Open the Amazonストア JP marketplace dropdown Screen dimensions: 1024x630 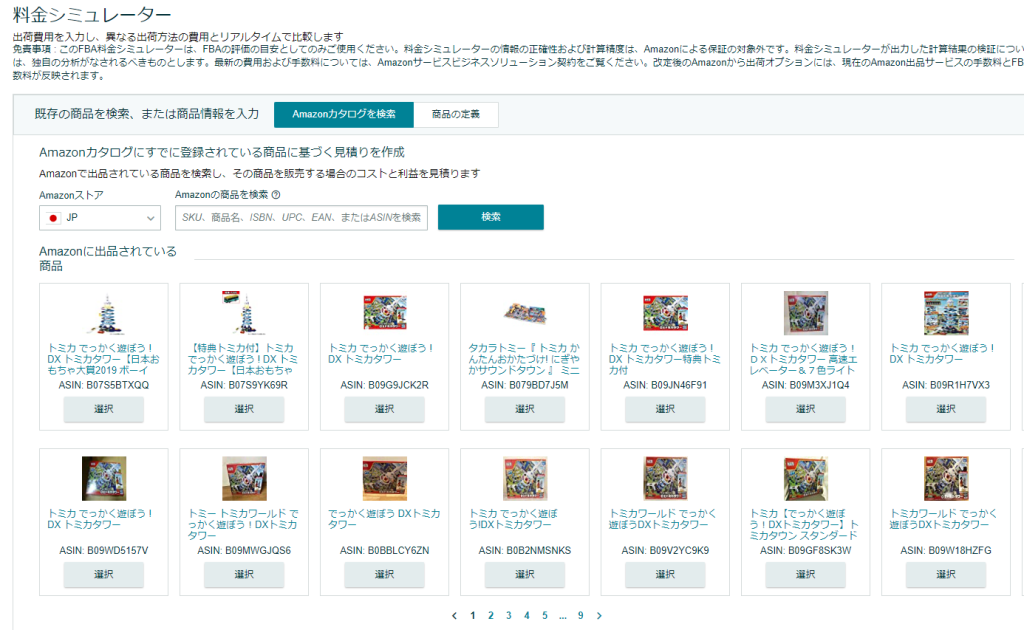tap(100, 218)
